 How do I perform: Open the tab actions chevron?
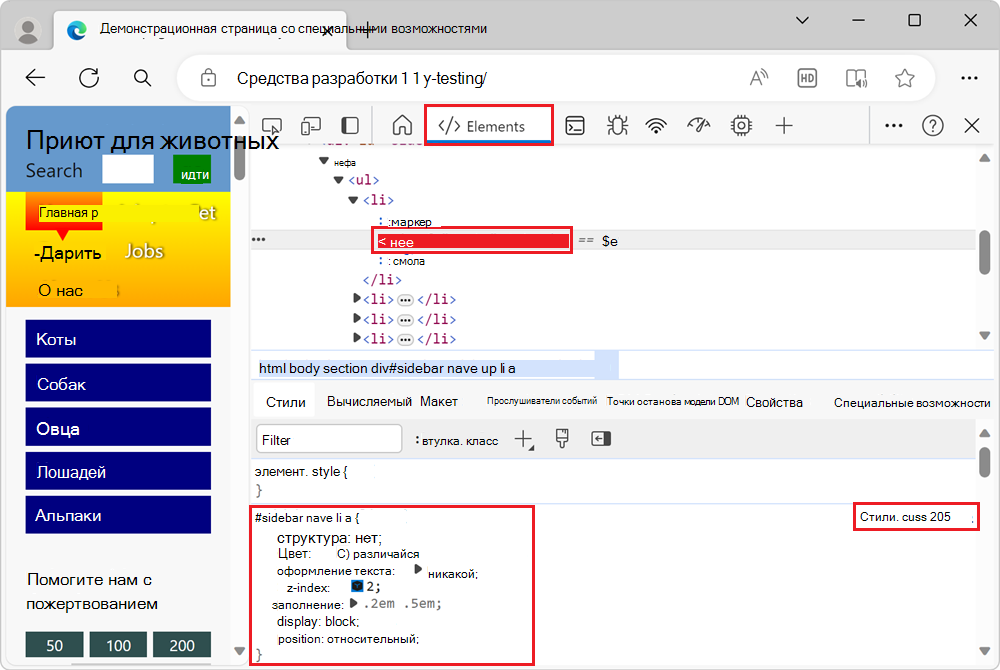coord(802,20)
